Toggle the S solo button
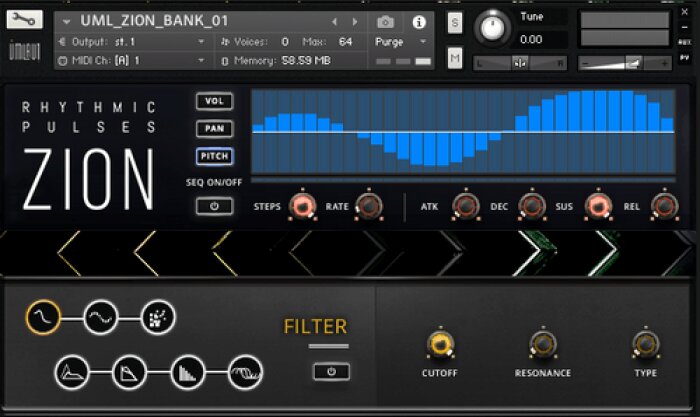Screen dimensions: 700x417 pos(455,22)
